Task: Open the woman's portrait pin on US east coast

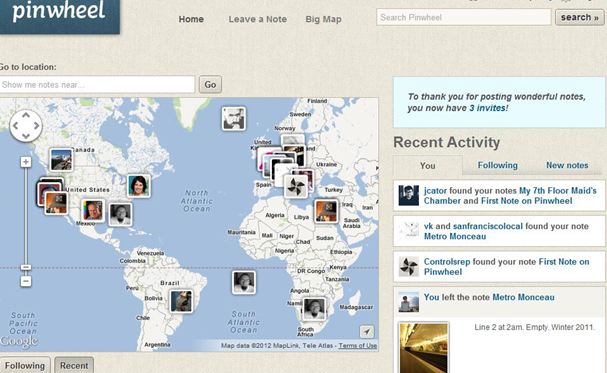Action: (139, 186)
